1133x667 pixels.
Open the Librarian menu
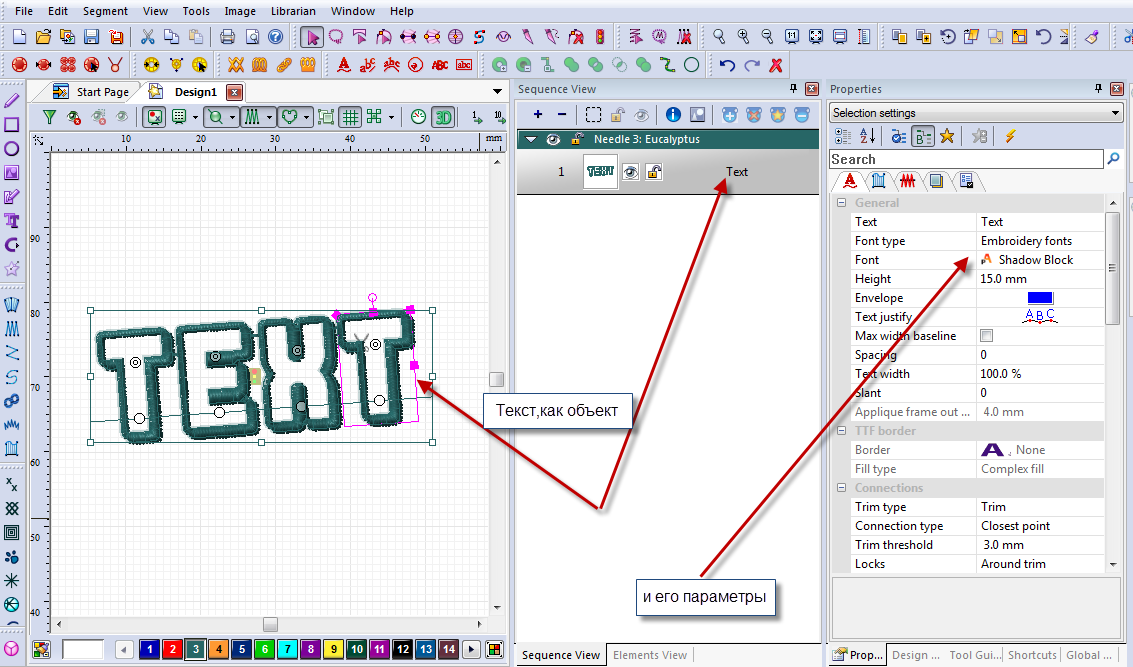click(x=293, y=11)
